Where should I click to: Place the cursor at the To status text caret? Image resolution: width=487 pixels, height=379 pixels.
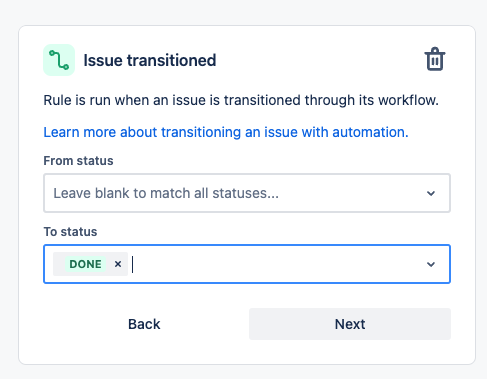(x=133, y=264)
